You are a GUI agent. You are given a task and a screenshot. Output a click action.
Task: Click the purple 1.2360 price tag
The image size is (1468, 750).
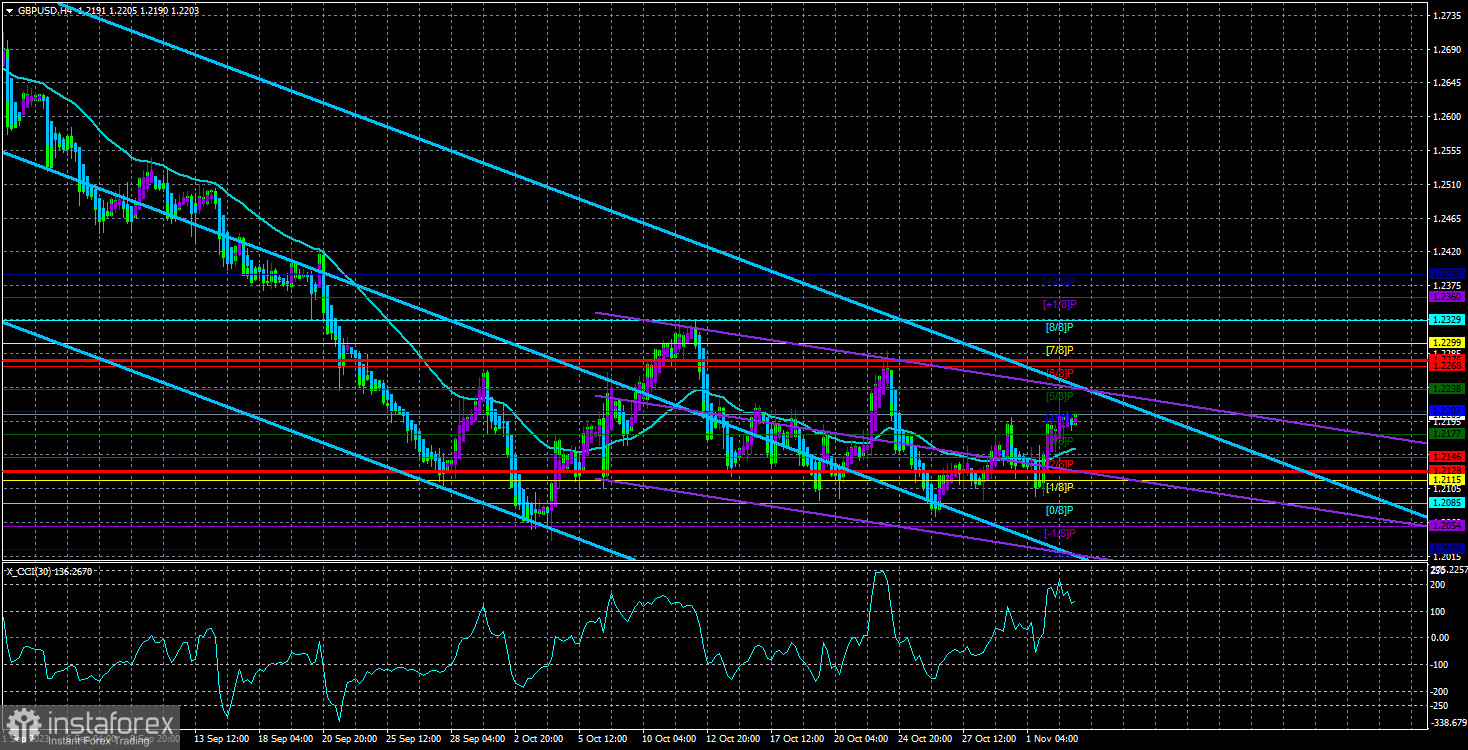coord(1448,297)
